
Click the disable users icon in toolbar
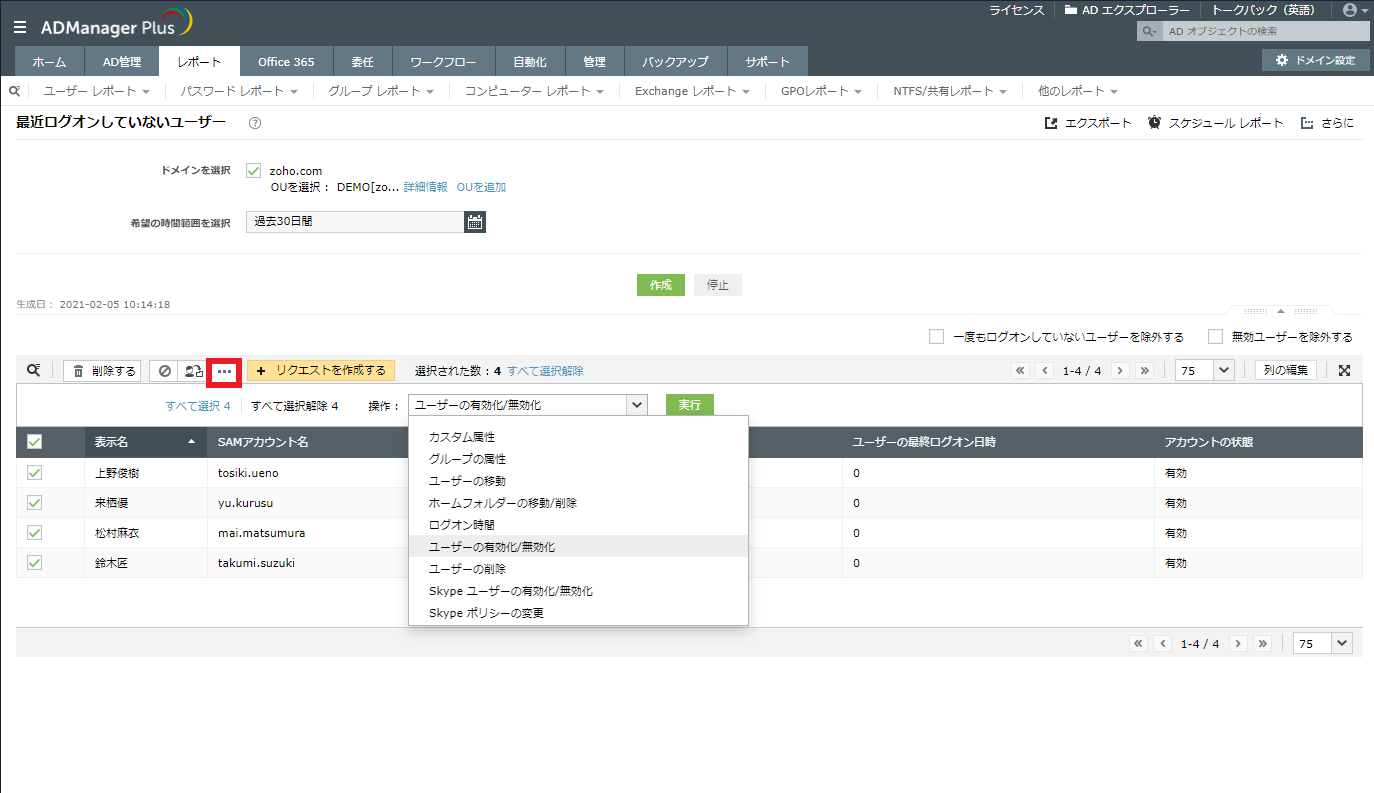pyautogui.click(x=165, y=371)
